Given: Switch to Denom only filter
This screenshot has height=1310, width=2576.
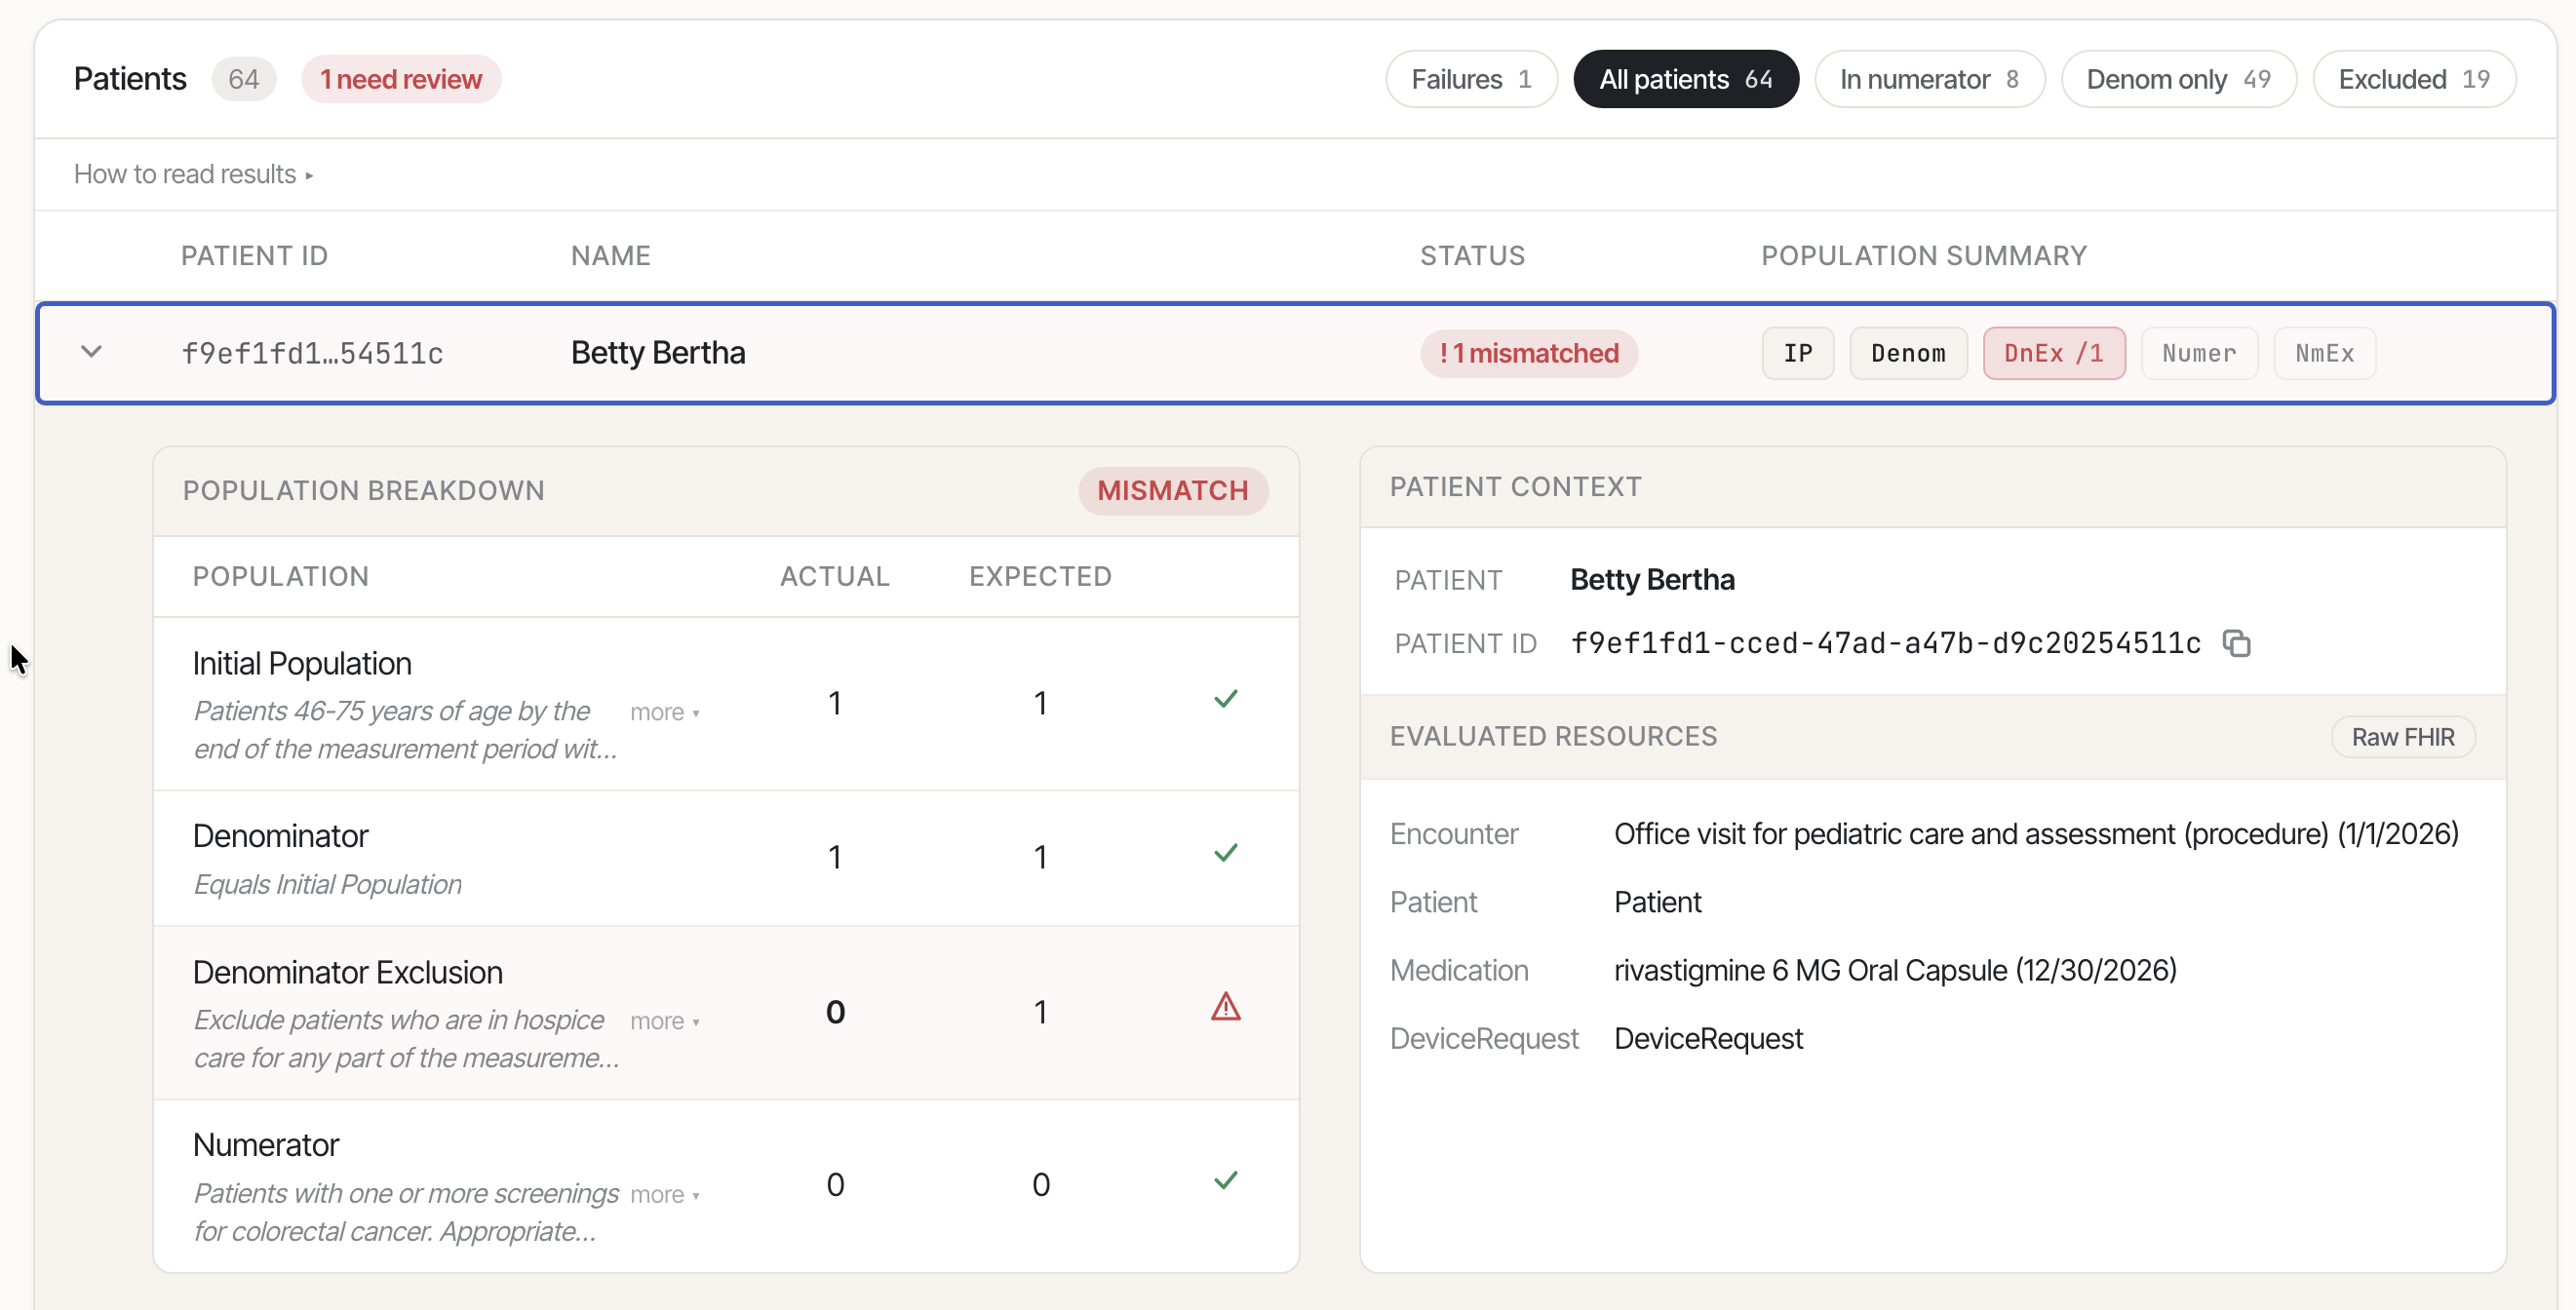Looking at the screenshot, I should click(2178, 79).
